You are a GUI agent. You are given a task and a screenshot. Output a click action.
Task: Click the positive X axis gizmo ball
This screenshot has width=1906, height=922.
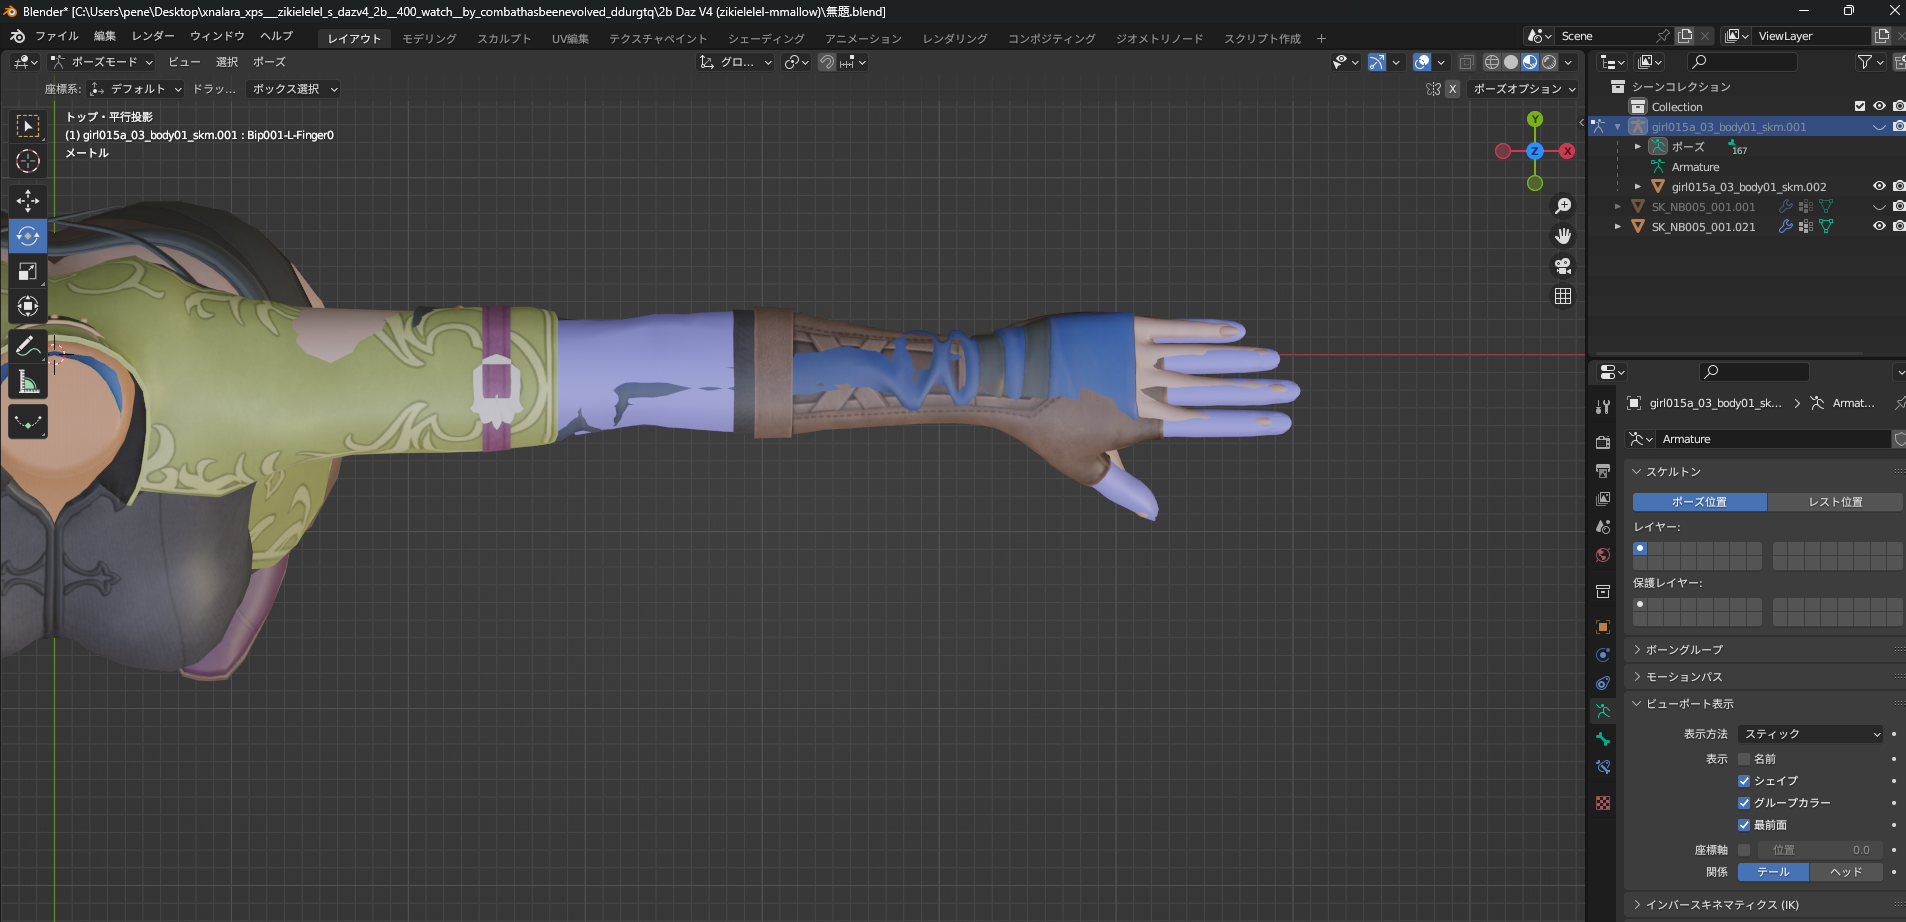click(1567, 151)
